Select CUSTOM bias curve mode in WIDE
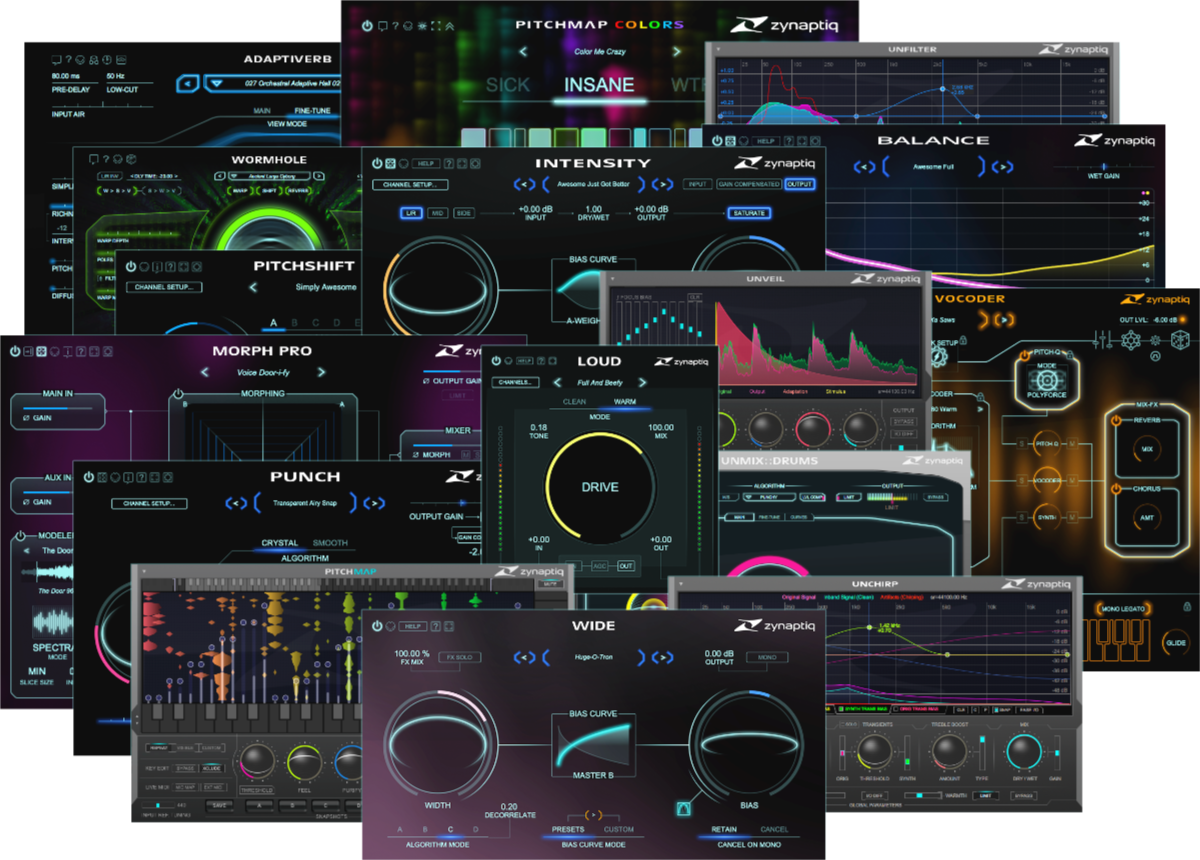Screen dimensions: 1200x860 [x=619, y=829]
